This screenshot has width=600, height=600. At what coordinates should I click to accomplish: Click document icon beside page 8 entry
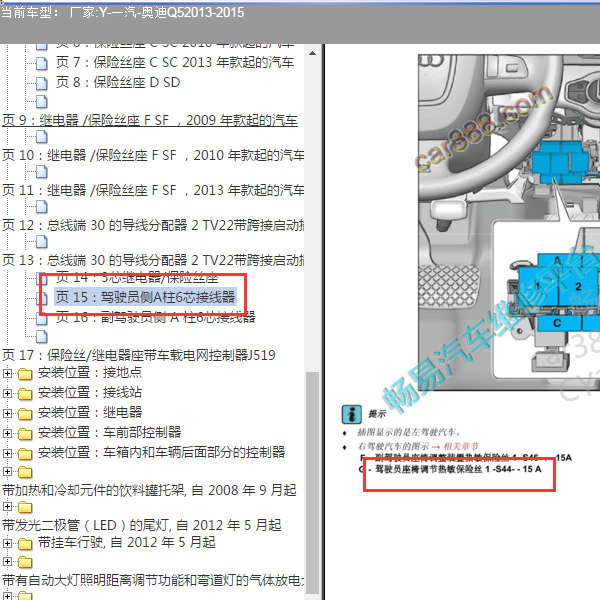(42, 83)
